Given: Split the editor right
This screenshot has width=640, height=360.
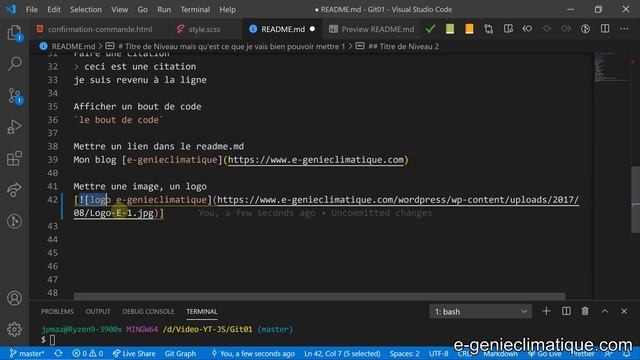Looking at the screenshot, I should click(605, 29).
